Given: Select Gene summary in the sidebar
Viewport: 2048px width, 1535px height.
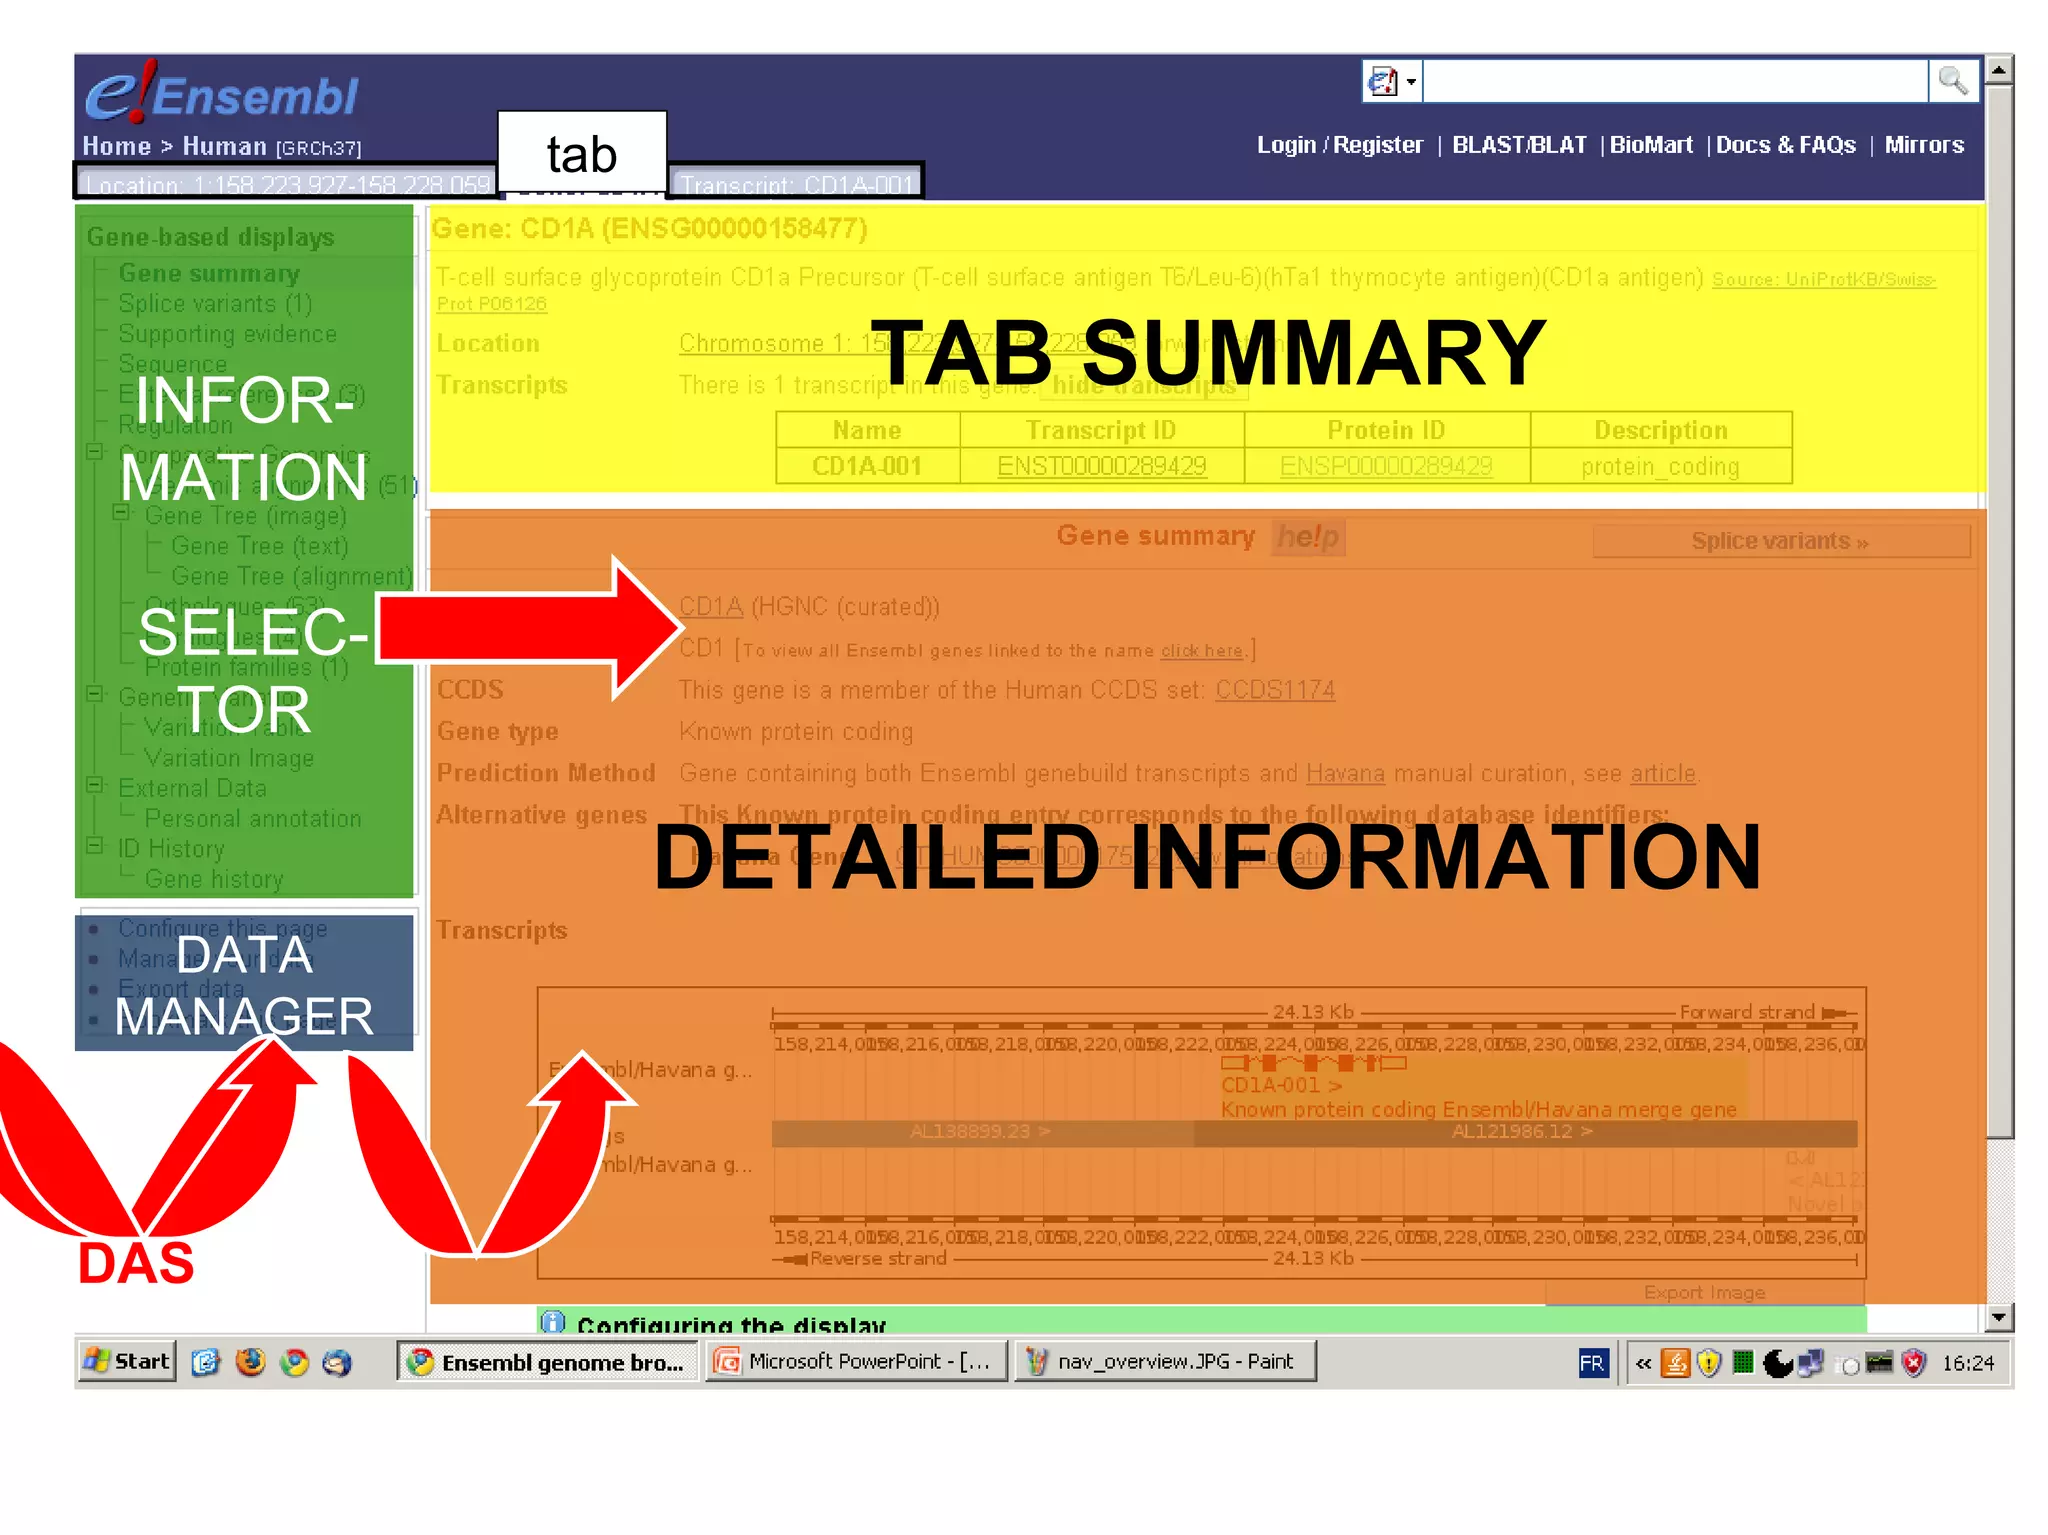Looking at the screenshot, I should tap(209, 273).
